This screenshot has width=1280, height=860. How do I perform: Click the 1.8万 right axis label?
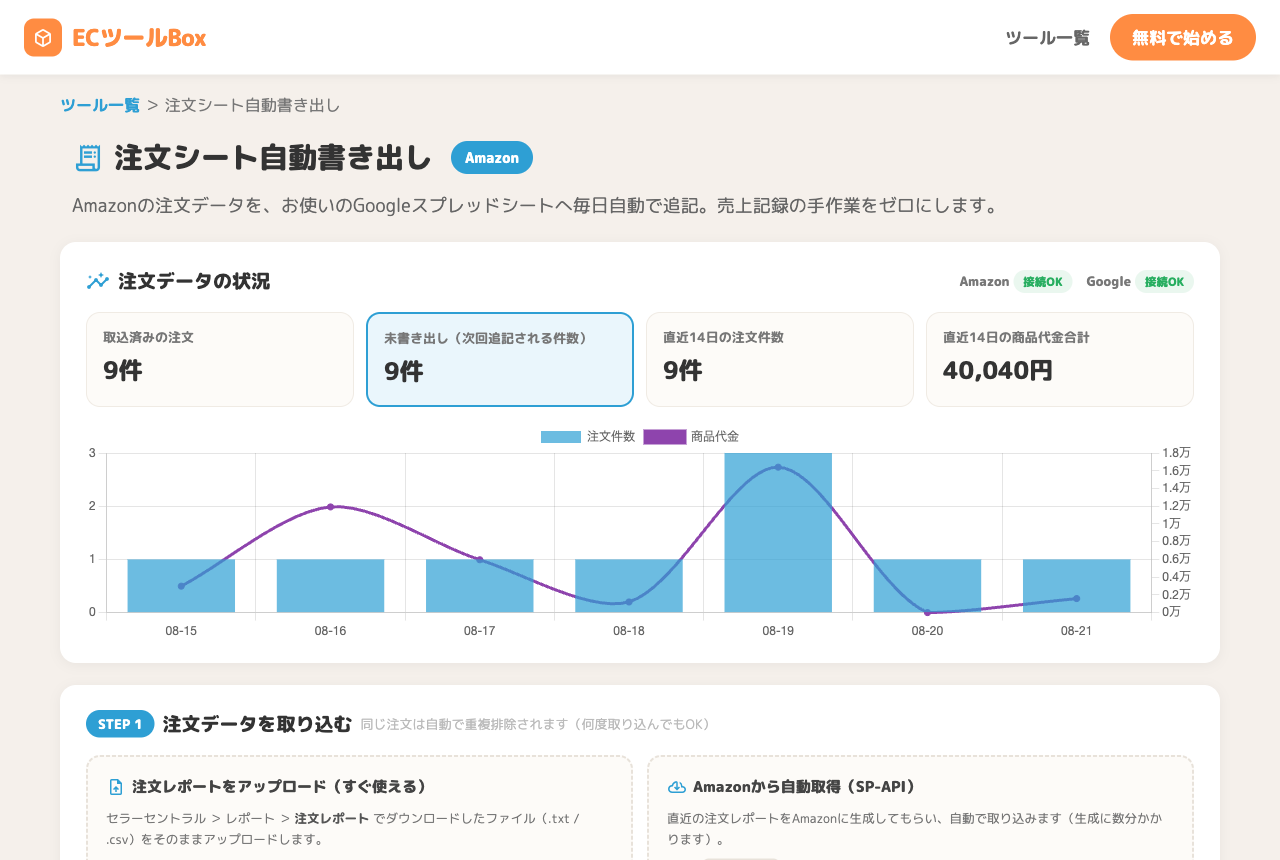[x=1177, y=453]
